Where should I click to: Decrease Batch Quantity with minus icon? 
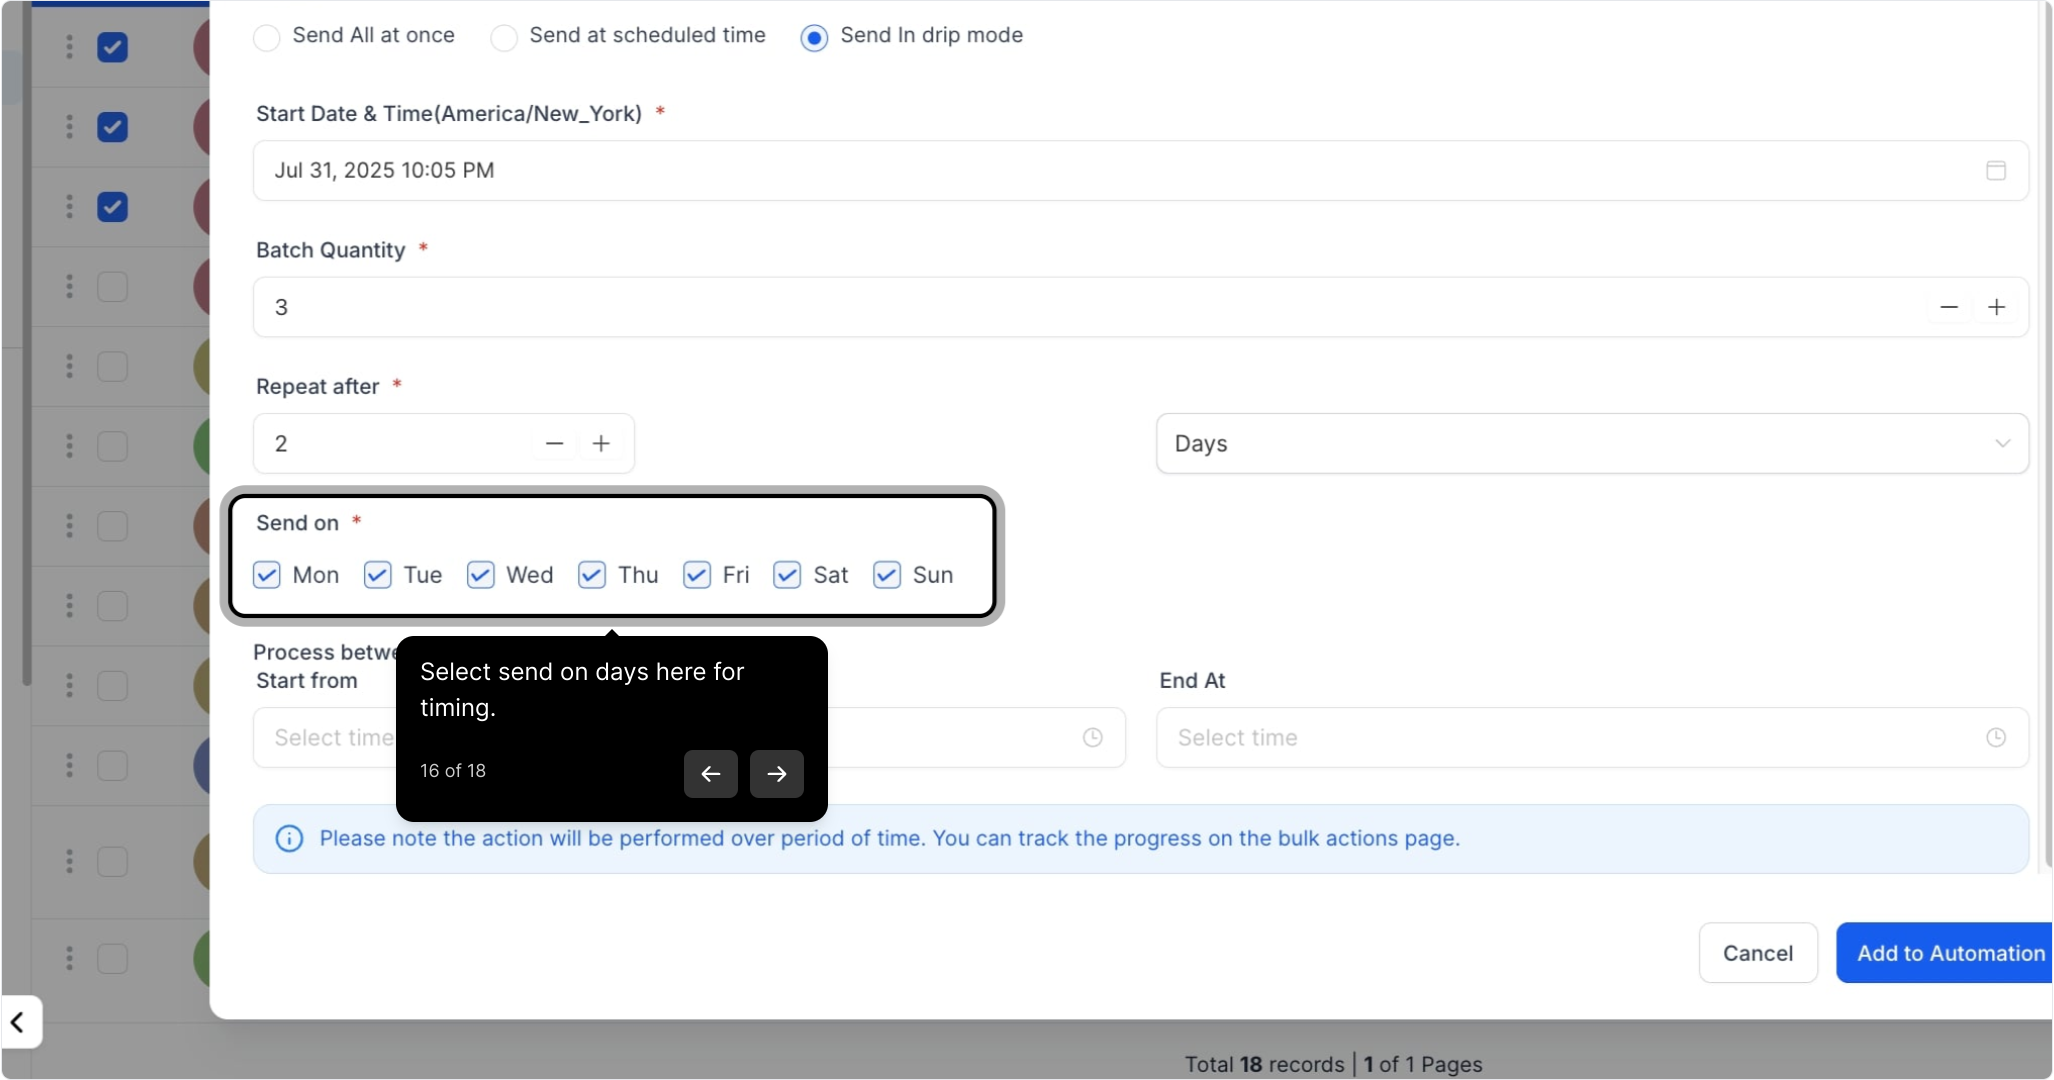click(x=1948, y=307)
